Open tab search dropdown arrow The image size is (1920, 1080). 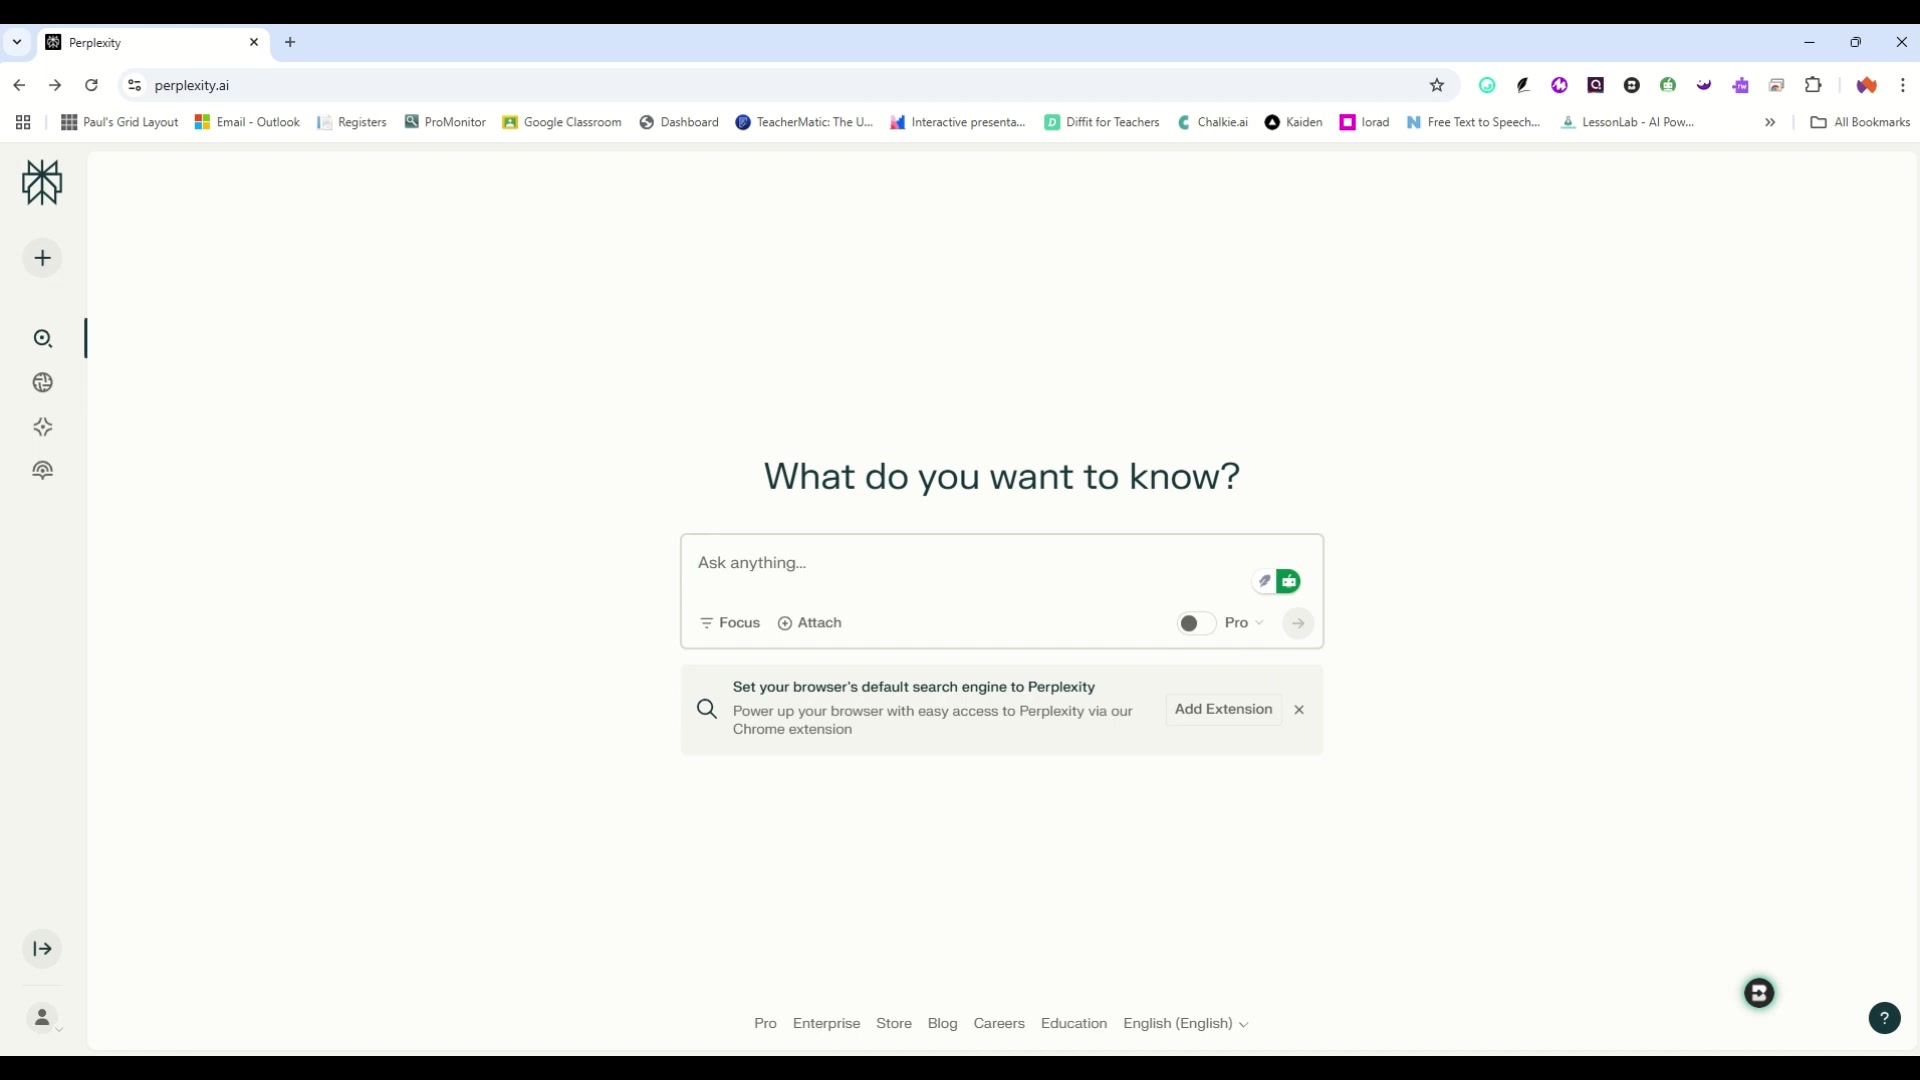pyautogui.click(x=17, y=42)
